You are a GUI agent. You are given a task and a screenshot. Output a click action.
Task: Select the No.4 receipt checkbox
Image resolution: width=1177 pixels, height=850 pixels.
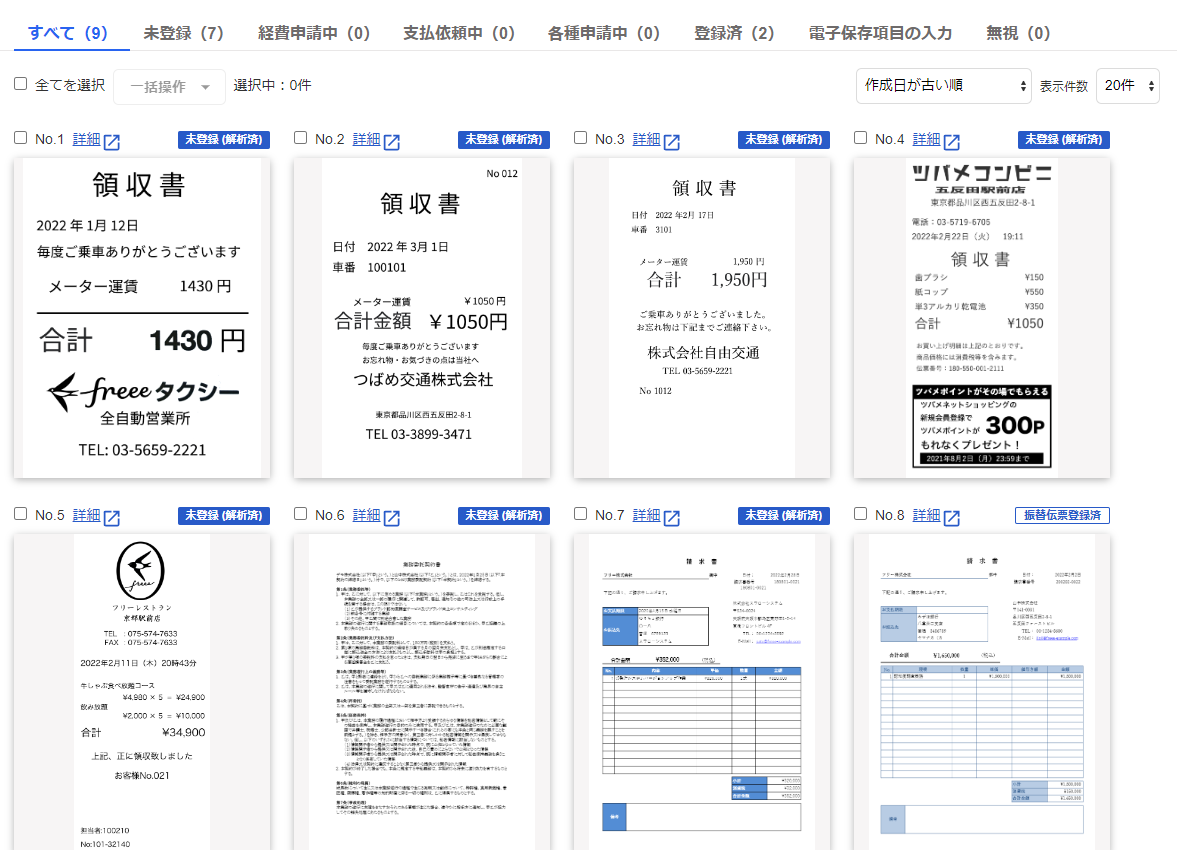click(x=861, y=138)
